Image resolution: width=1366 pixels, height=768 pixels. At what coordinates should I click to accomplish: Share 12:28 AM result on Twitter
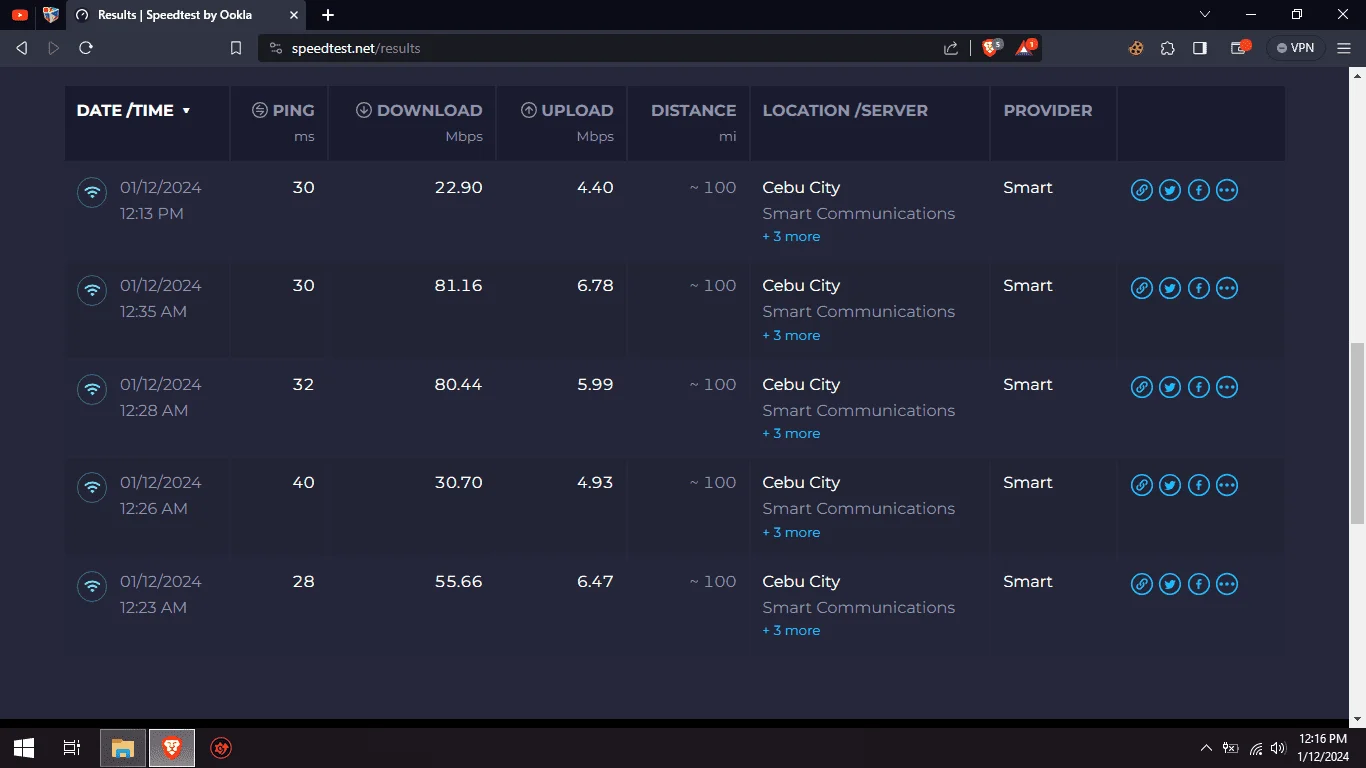pyautogui.click(x=1170, y=387)
